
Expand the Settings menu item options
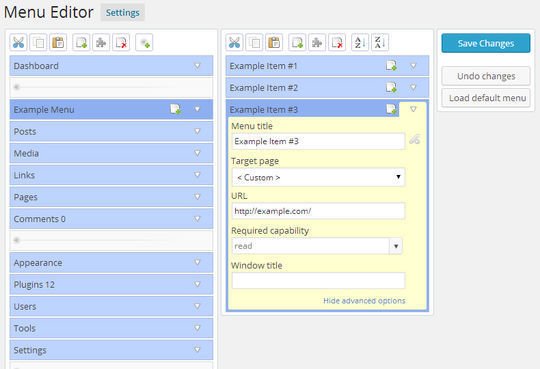coord(197,350)
